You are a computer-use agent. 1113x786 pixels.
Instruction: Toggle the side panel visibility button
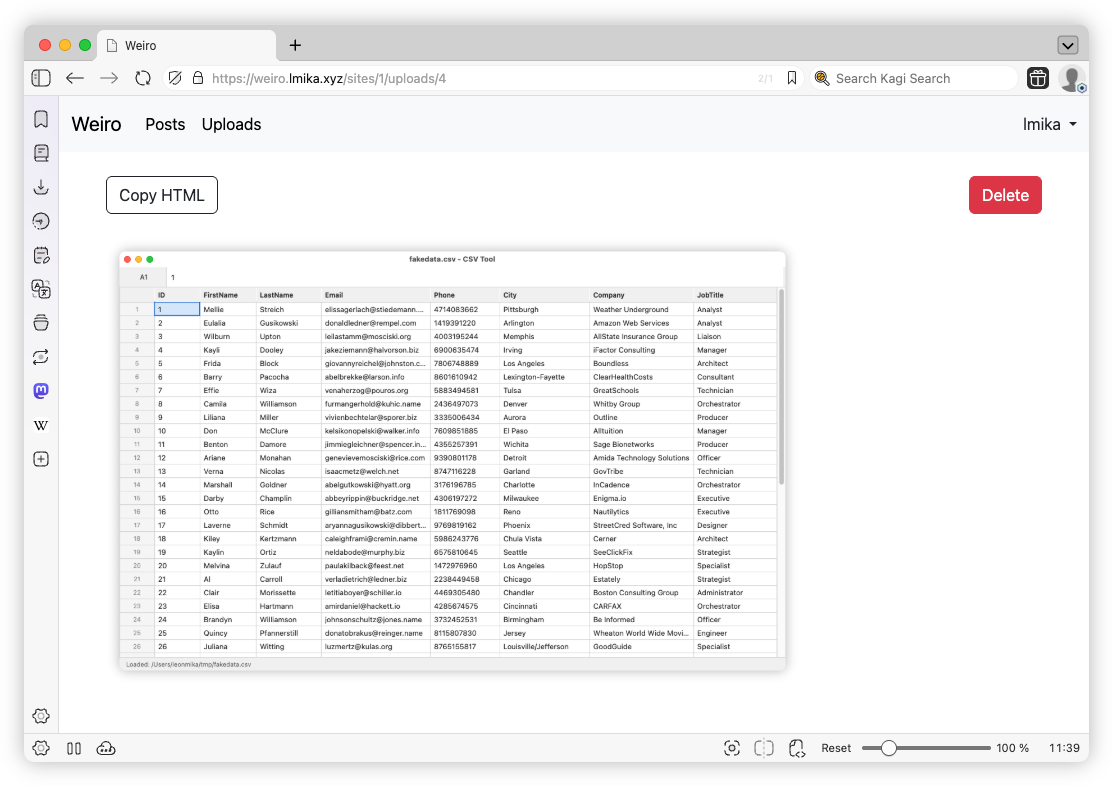coord(41,78)
